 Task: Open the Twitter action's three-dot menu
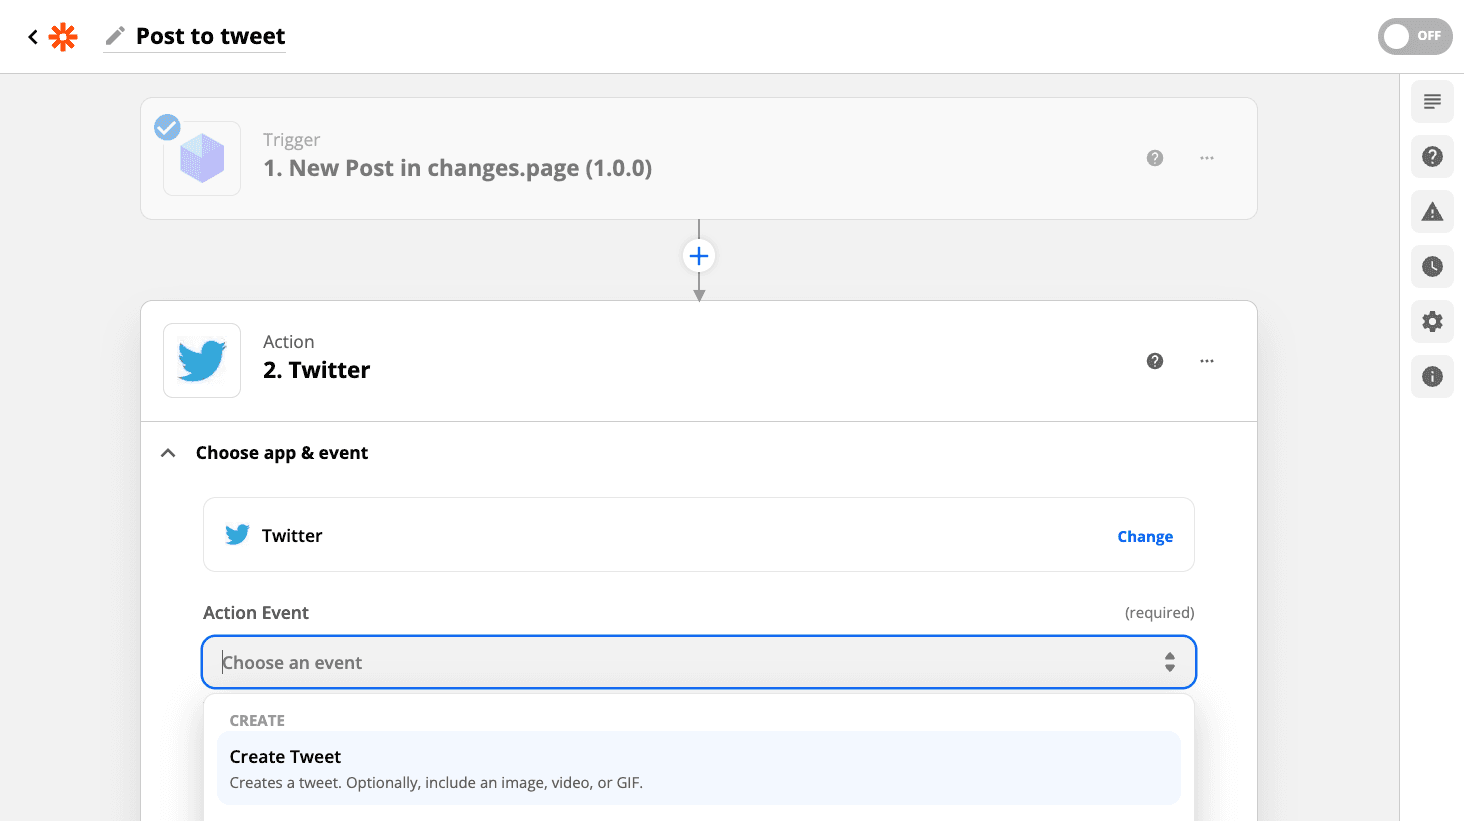(x=1207, y=361)
